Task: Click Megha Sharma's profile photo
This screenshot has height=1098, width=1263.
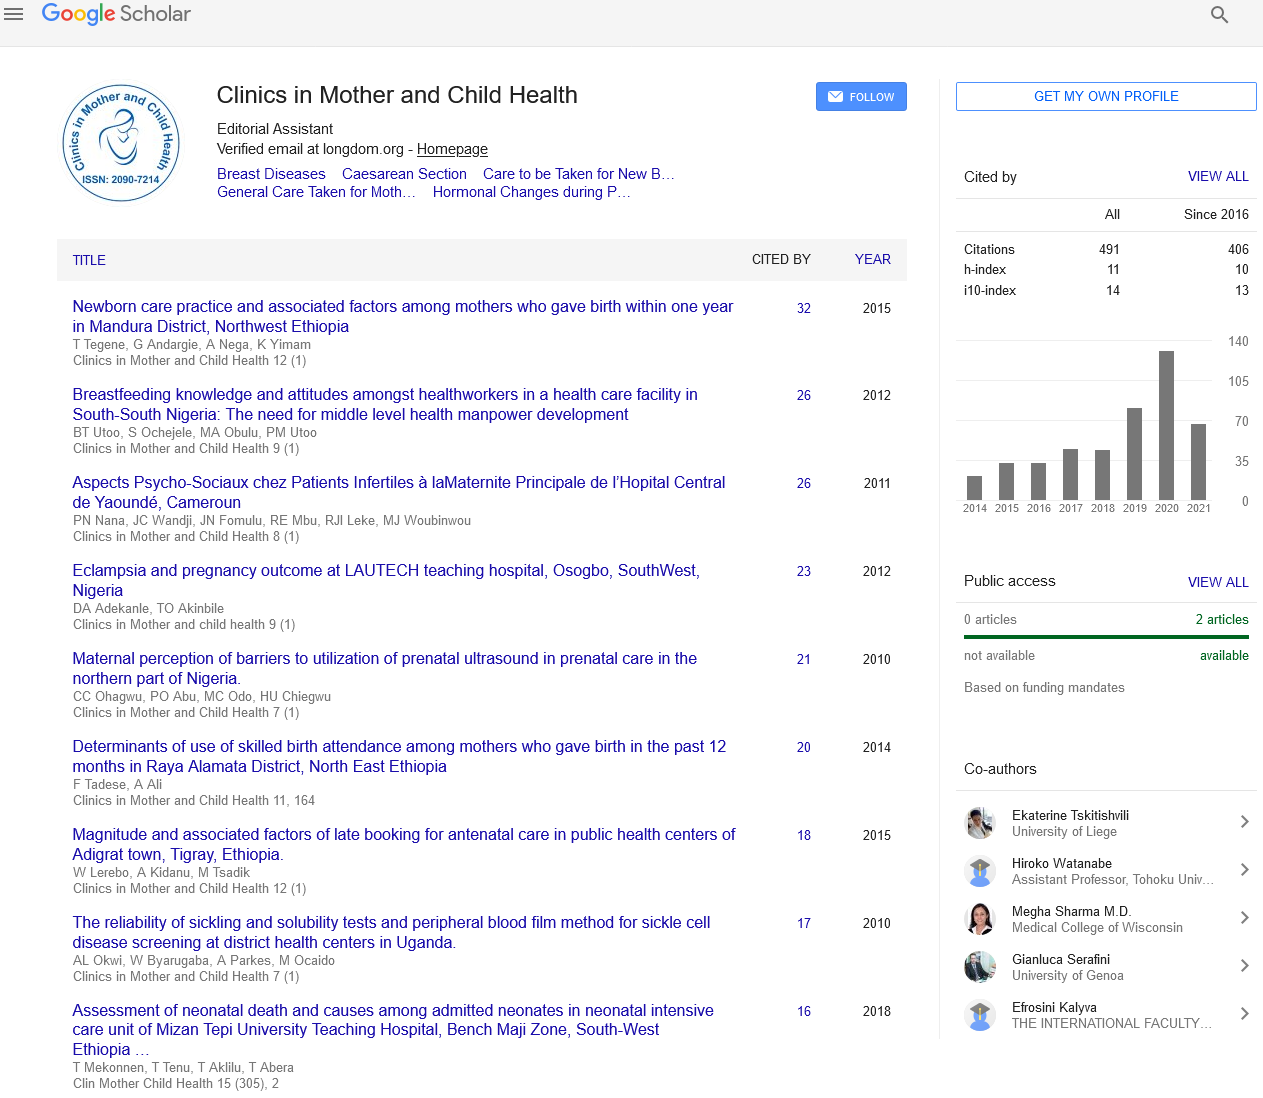Action: pyautogui.click(x=980, y=919)
